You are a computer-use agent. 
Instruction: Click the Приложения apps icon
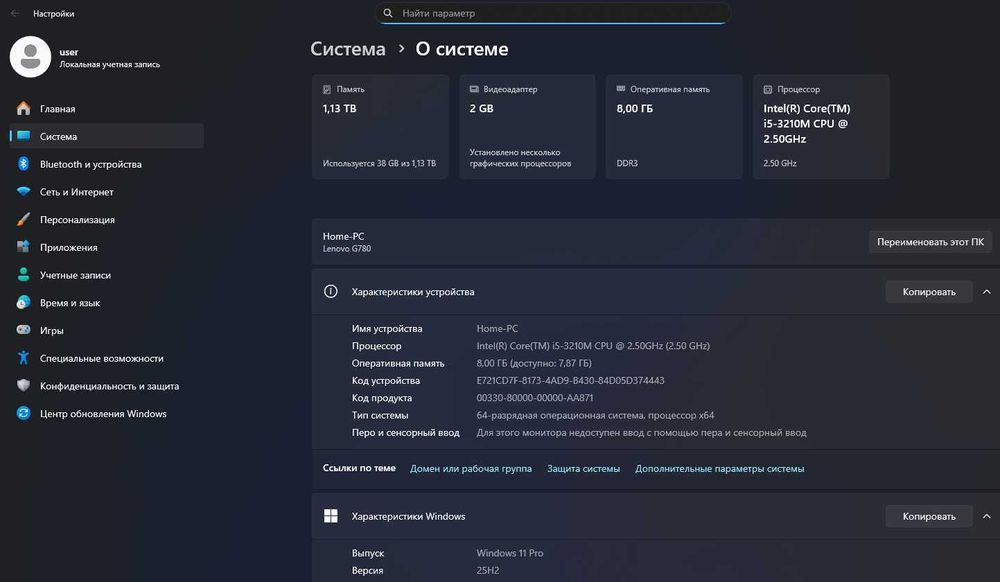click(x=24, y=247)
